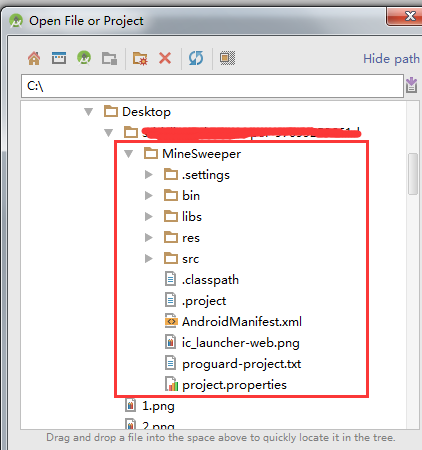Select the 1.png file
The image size is (422, 450).
(158, 406)
